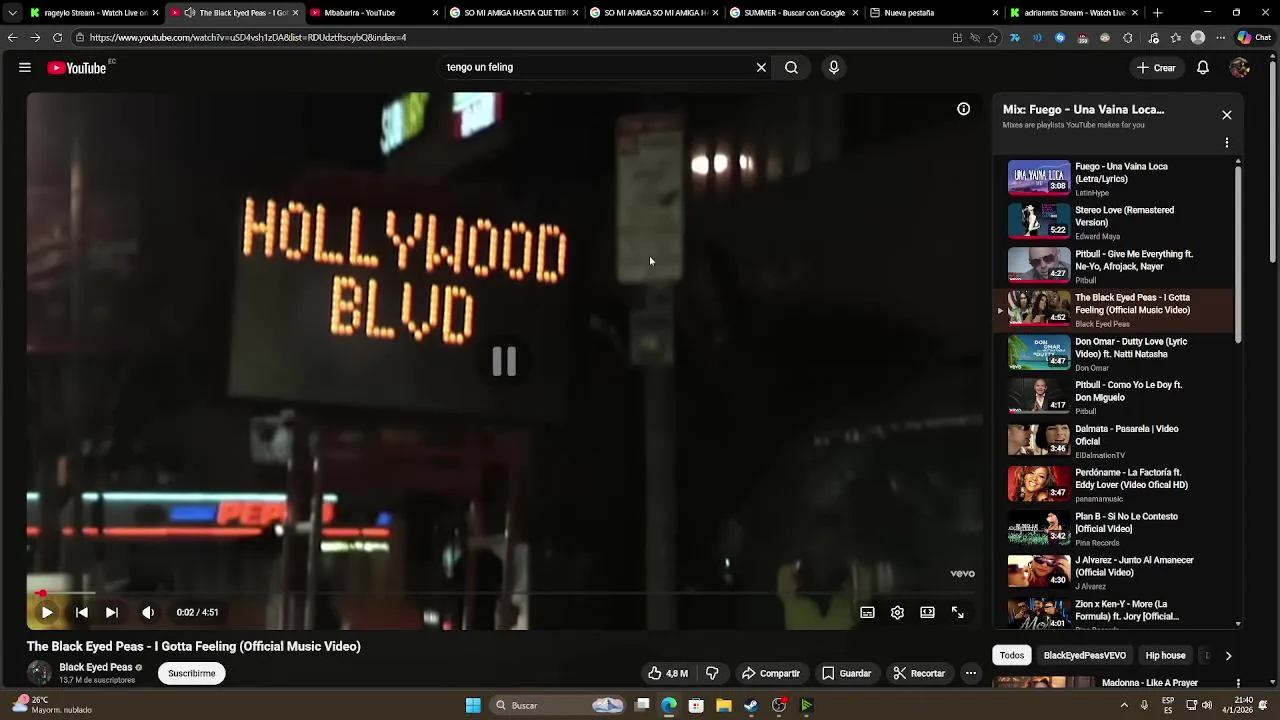The image size is (1280, 720).
Task: Open the account avatar menu
Action: 1240,68
